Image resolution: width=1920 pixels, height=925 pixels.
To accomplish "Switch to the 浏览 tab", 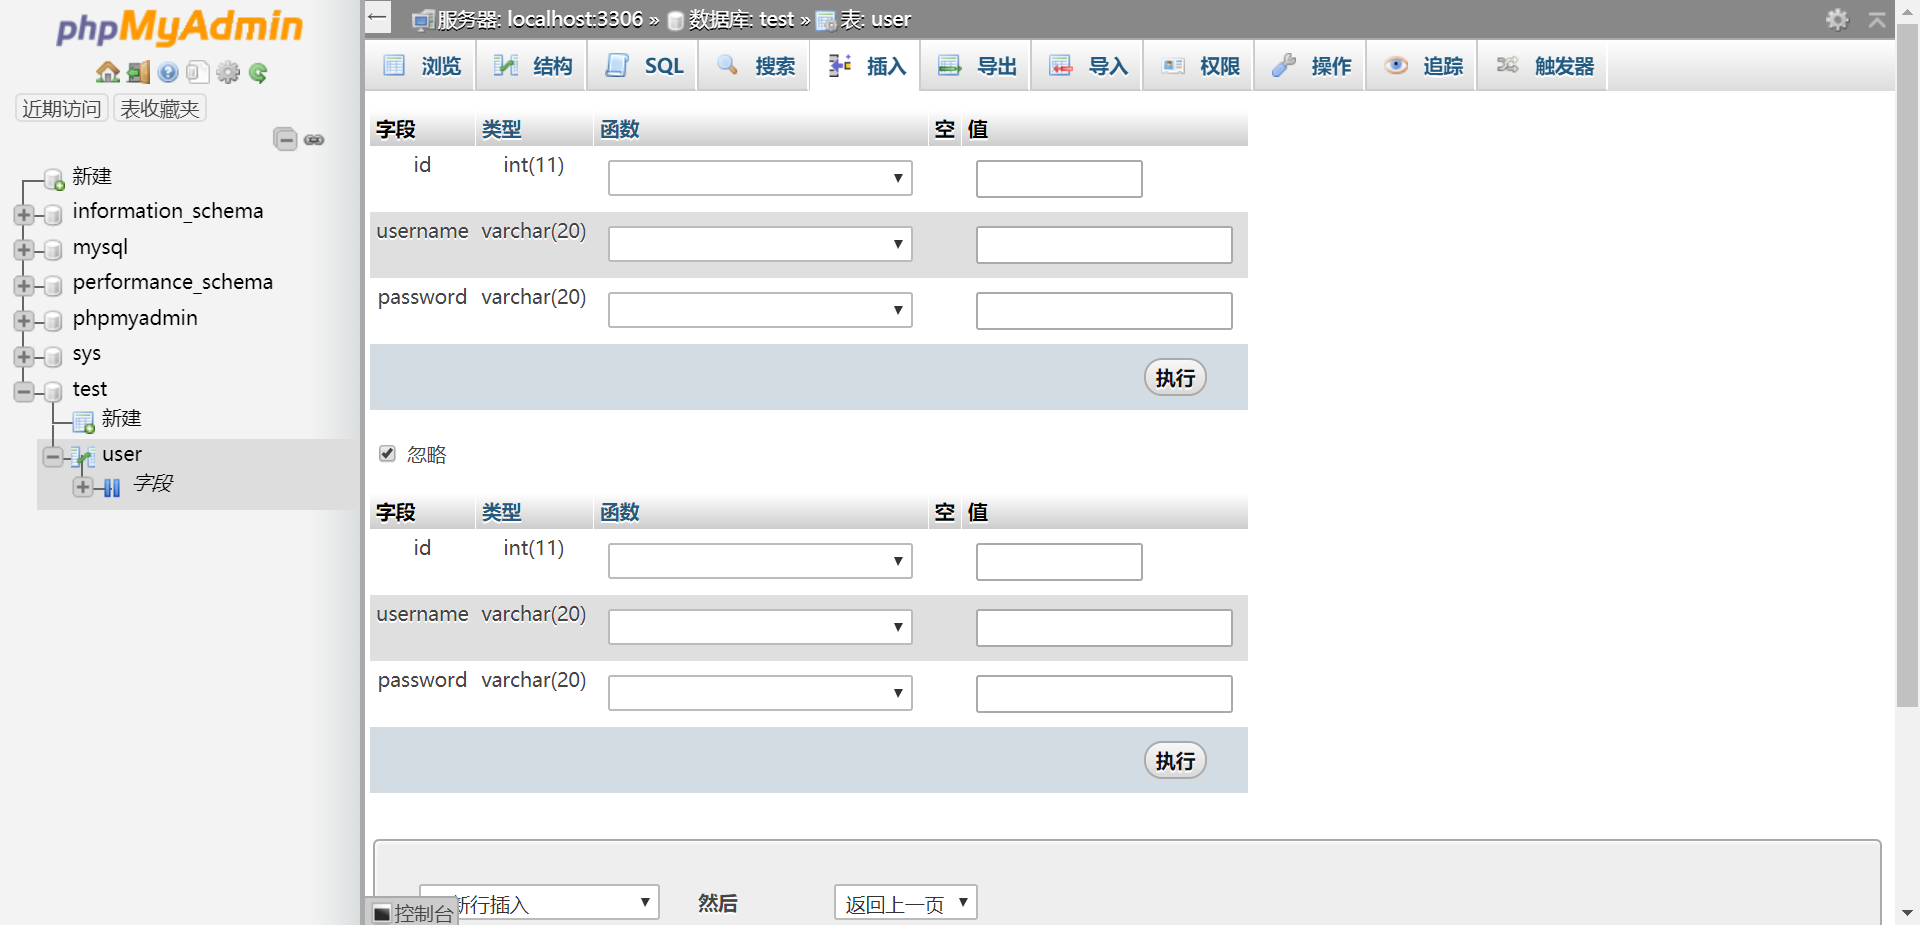I will click(x=421, y=66).
